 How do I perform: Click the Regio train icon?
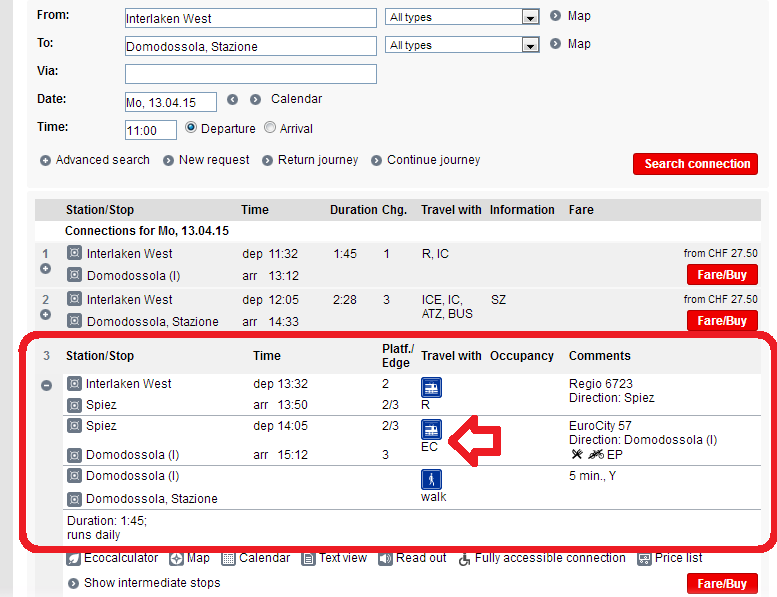click(x=431, y=387)
